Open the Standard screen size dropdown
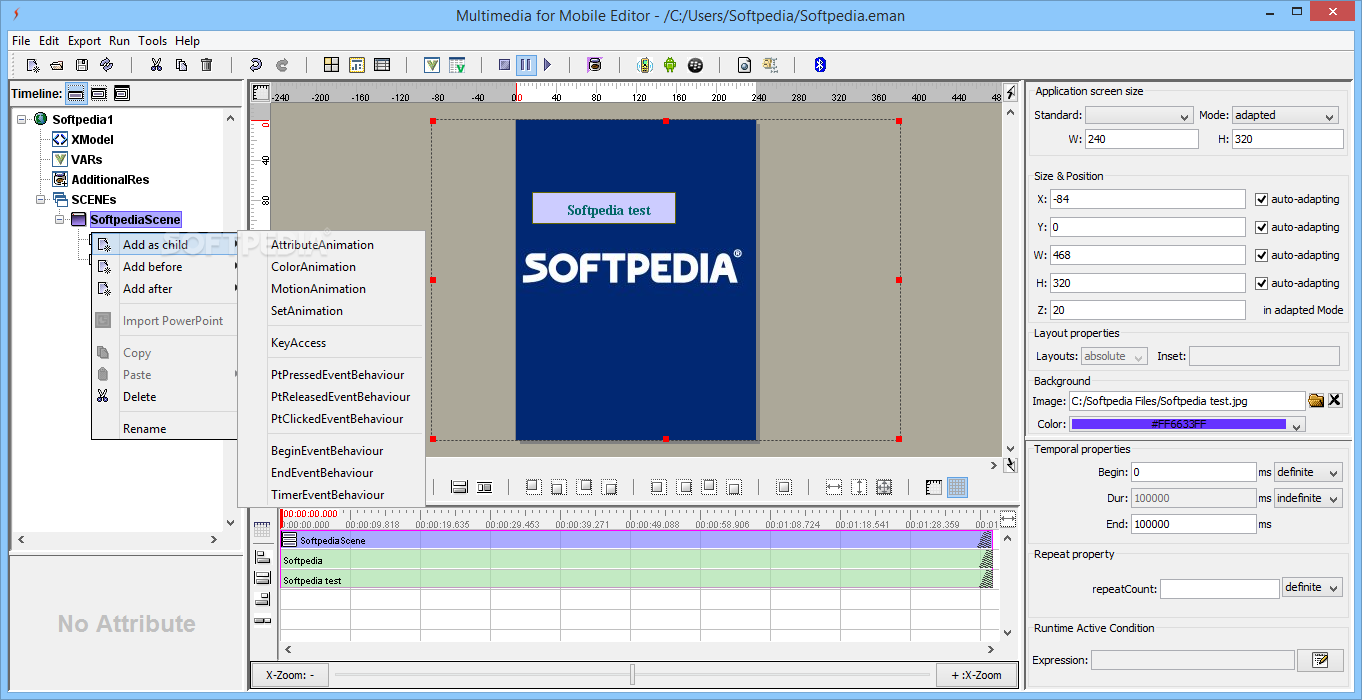Image resolution: width=1362 pixels, height=700 pixels. pos(1139,115)
